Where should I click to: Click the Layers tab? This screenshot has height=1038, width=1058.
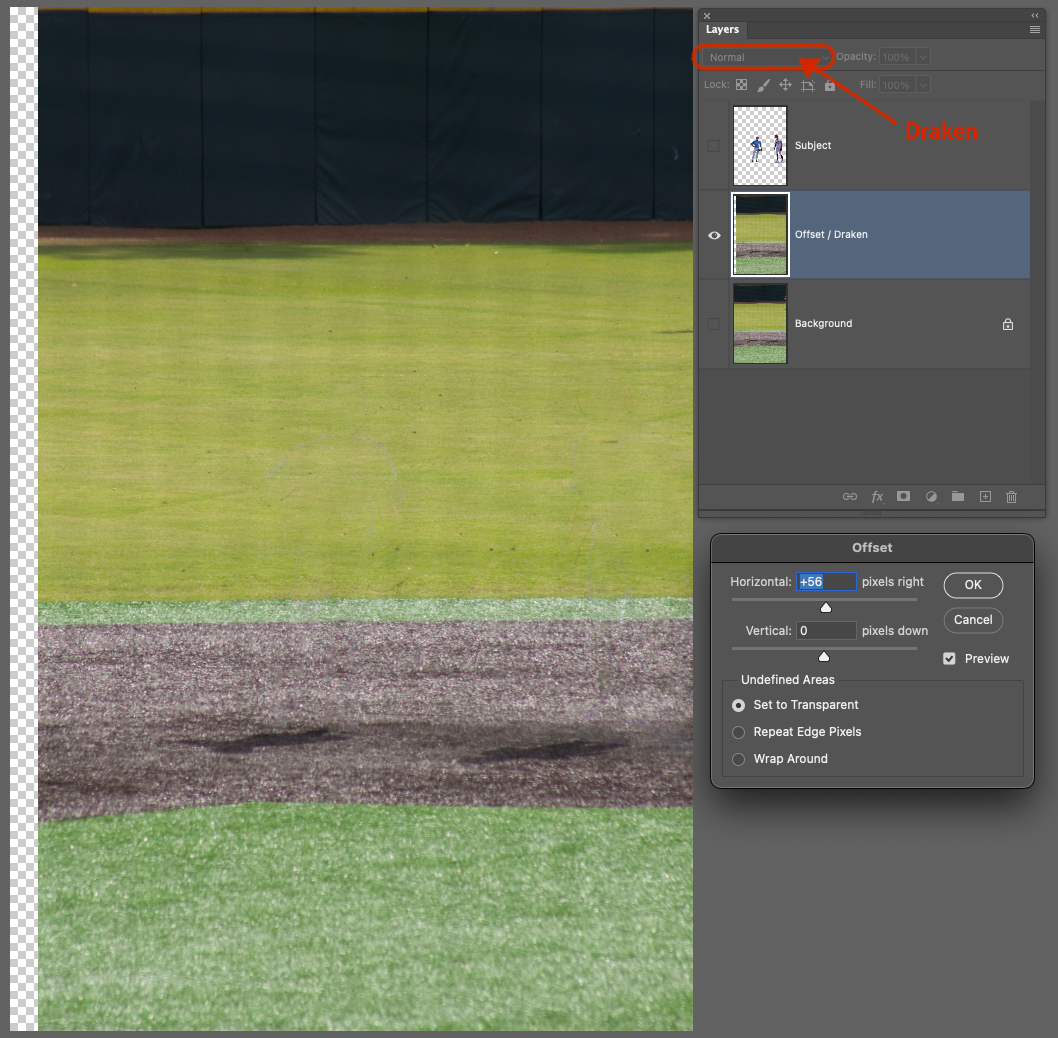(x=722, y=29)
